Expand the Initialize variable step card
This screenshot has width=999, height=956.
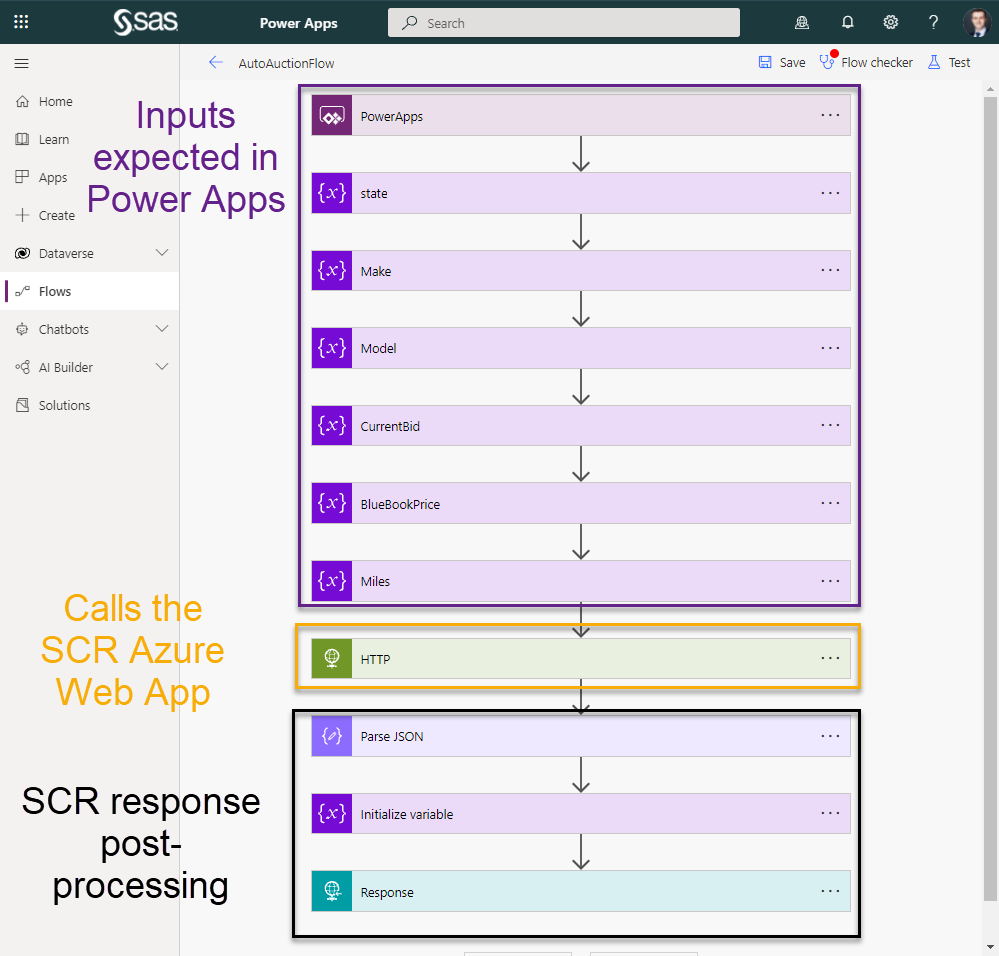(x=581, y=813)
